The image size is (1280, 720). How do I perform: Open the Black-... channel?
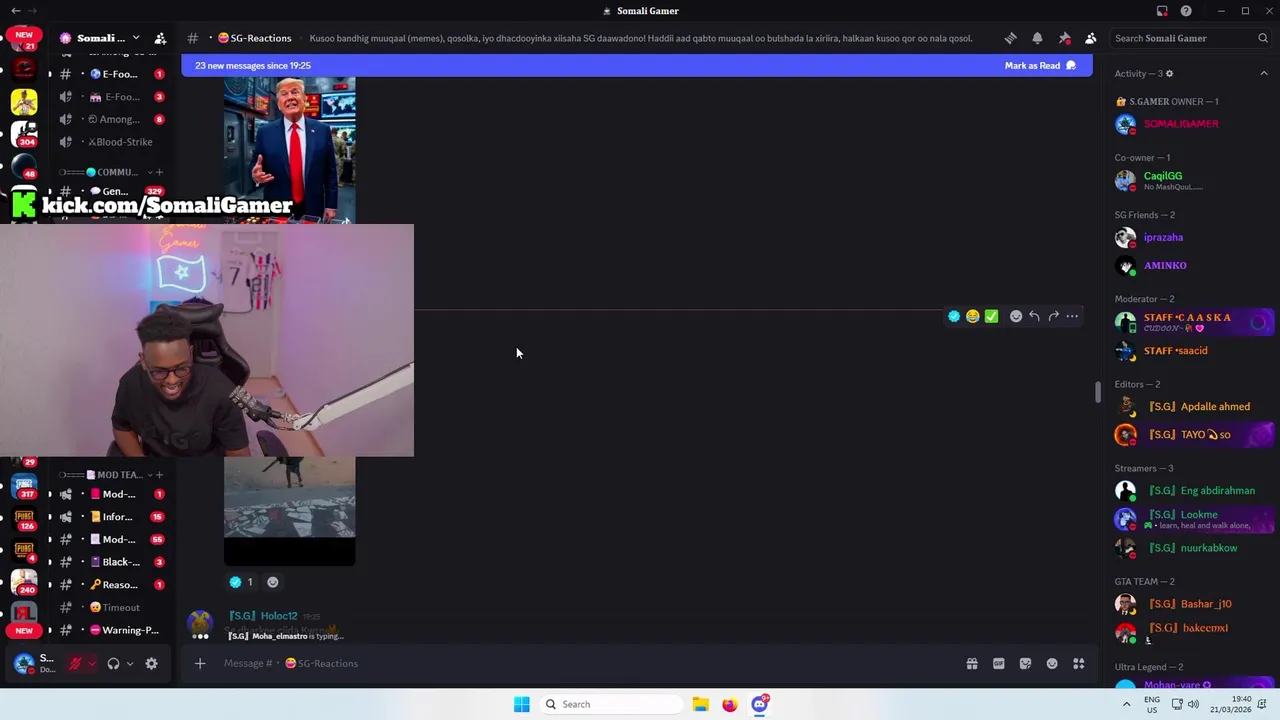(111, 562)
